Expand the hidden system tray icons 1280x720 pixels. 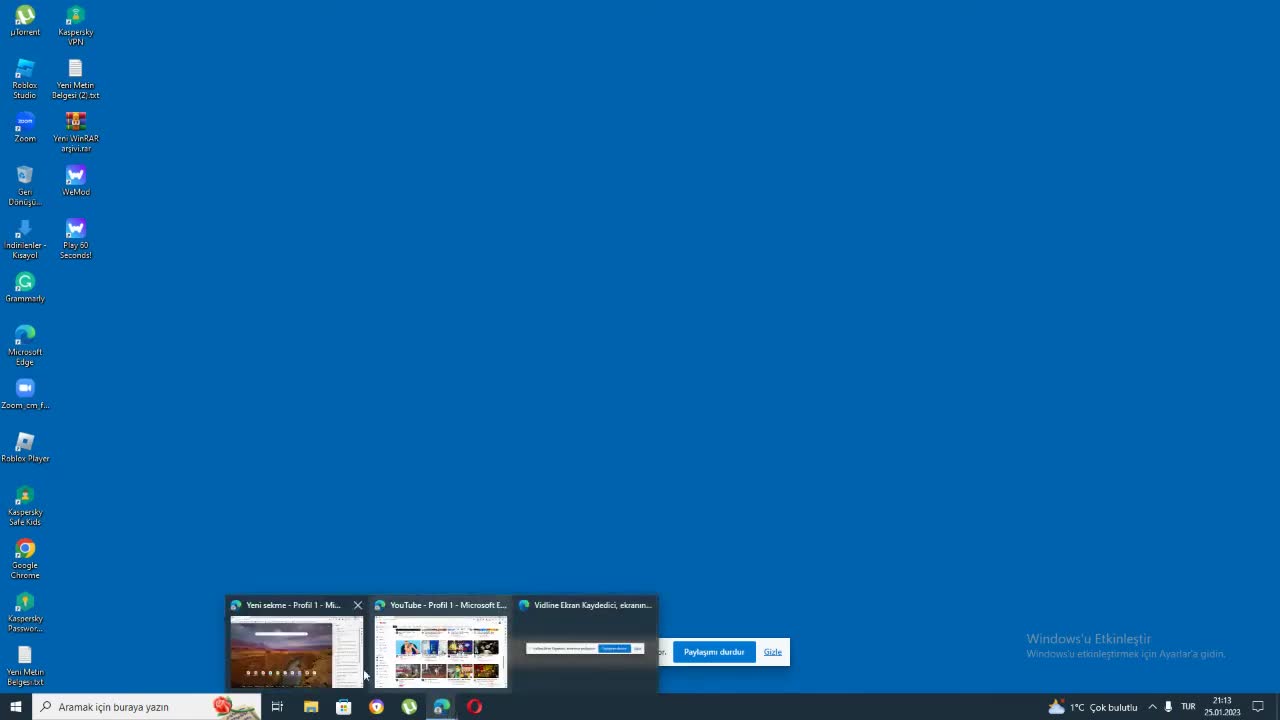point(1152,707)
